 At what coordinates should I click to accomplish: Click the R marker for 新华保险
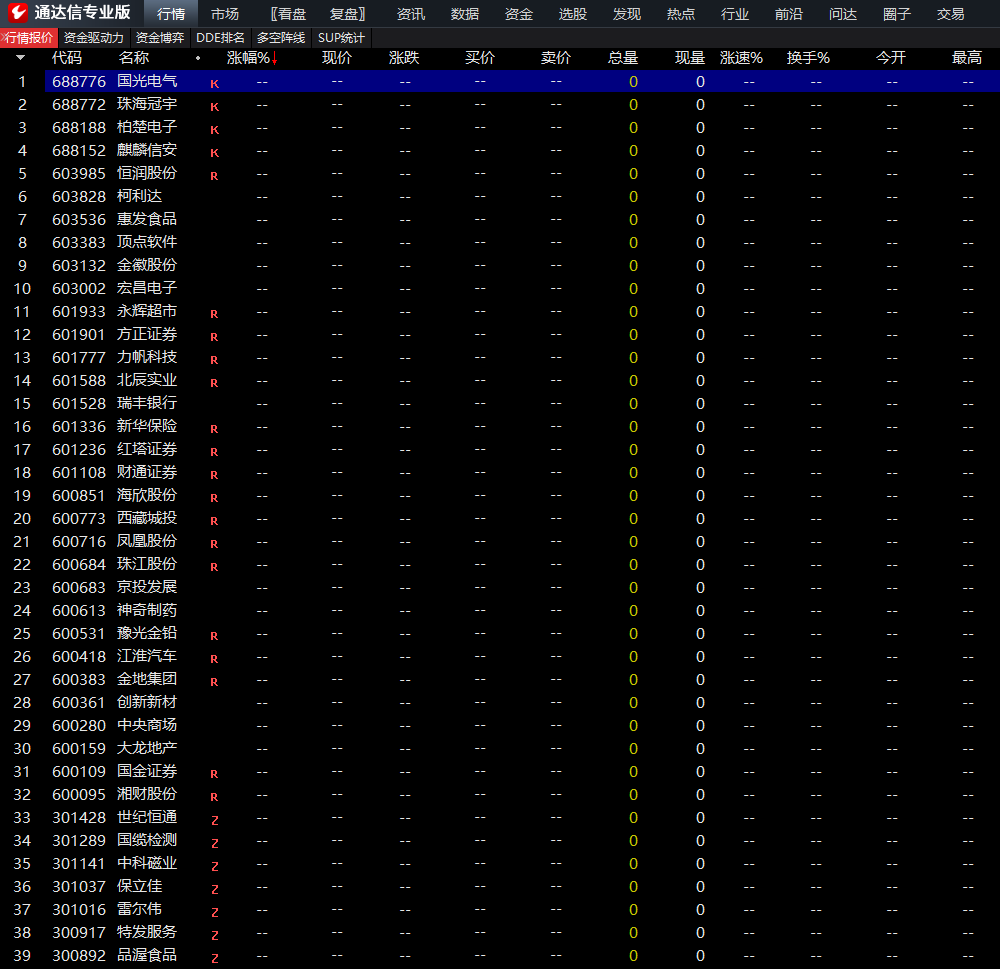pos(214,429)
